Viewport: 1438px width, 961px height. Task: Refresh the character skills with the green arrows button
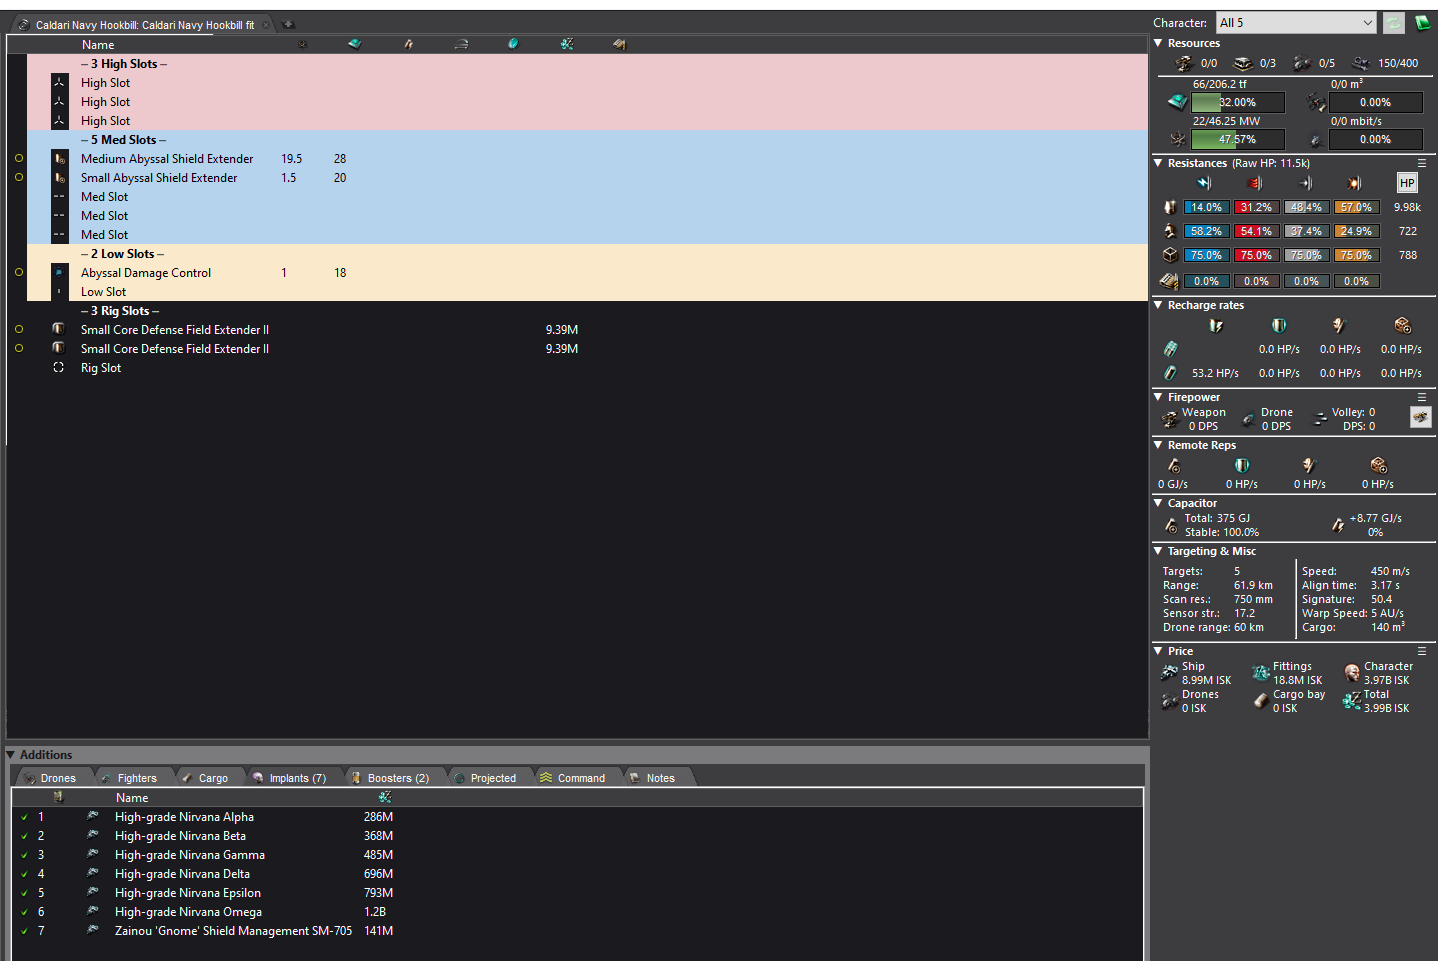tap(1394, 23)
